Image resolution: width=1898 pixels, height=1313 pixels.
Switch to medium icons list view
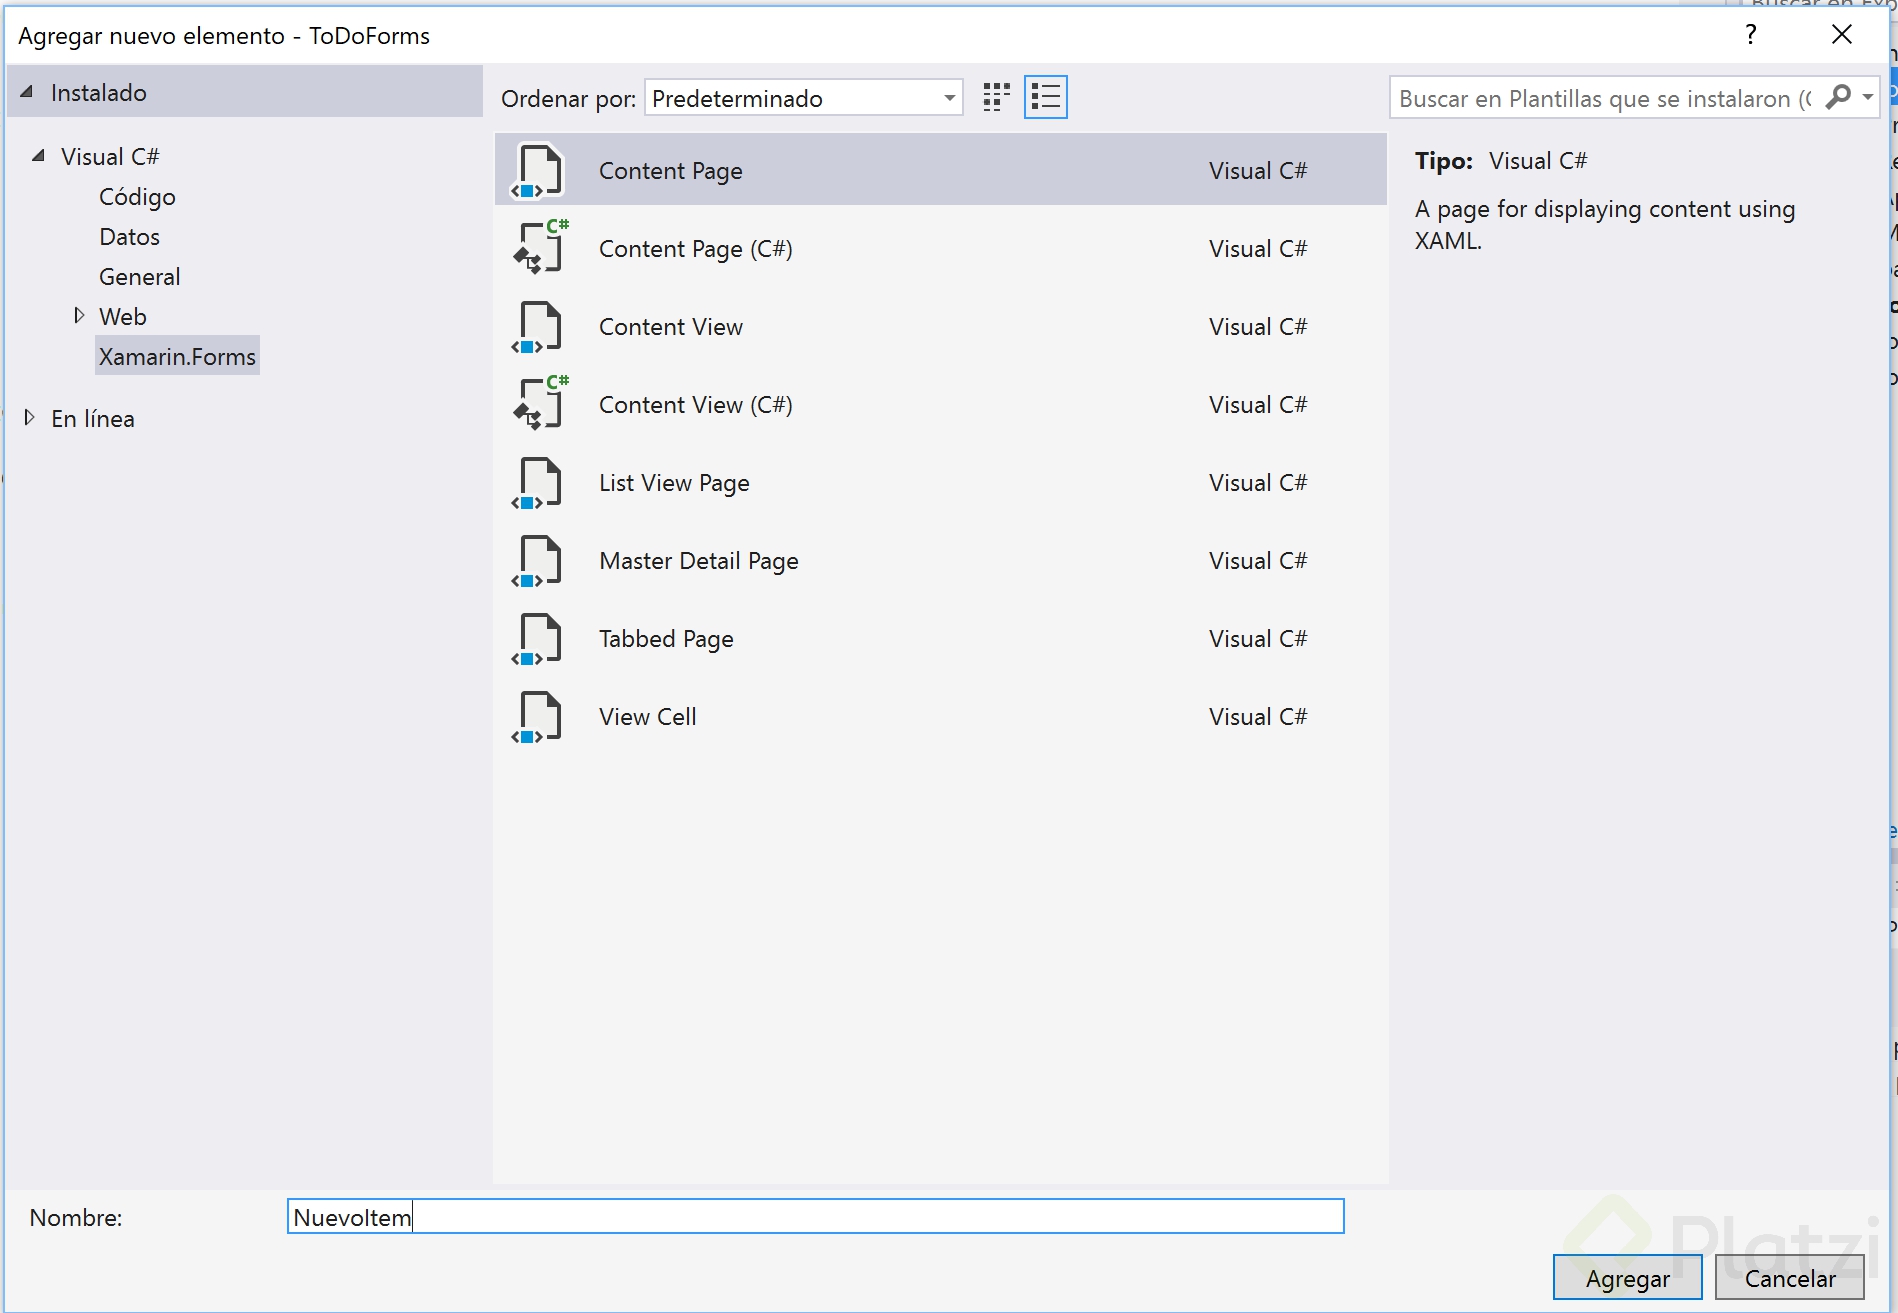(x=1046, y=97)
